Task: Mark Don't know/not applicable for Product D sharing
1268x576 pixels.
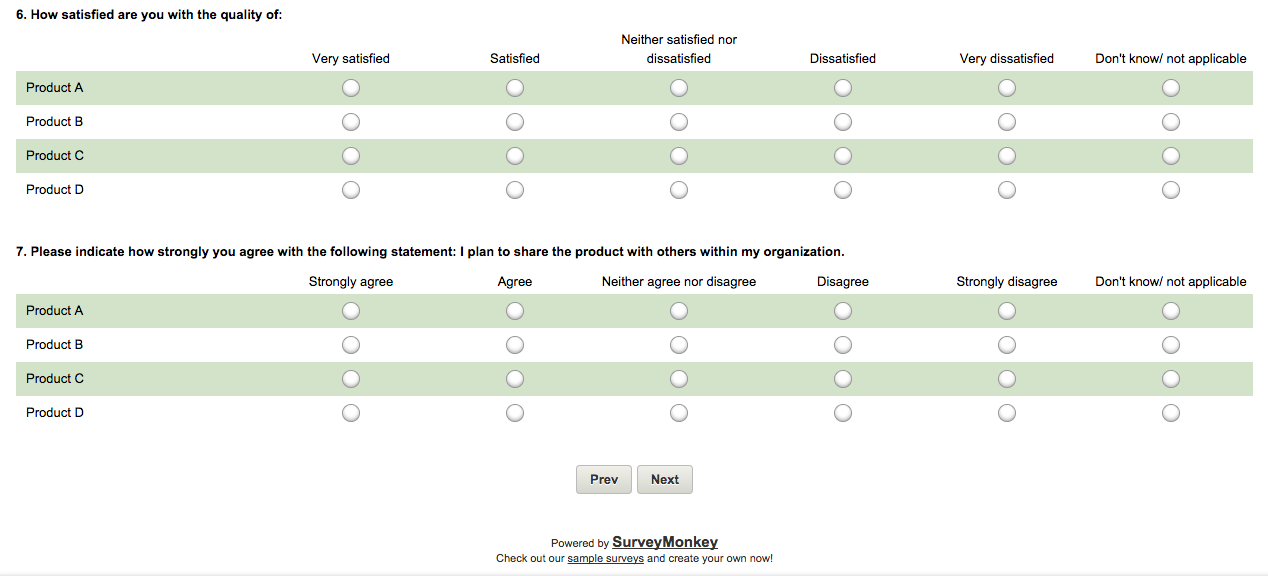Action: (x=1171, y=413)
